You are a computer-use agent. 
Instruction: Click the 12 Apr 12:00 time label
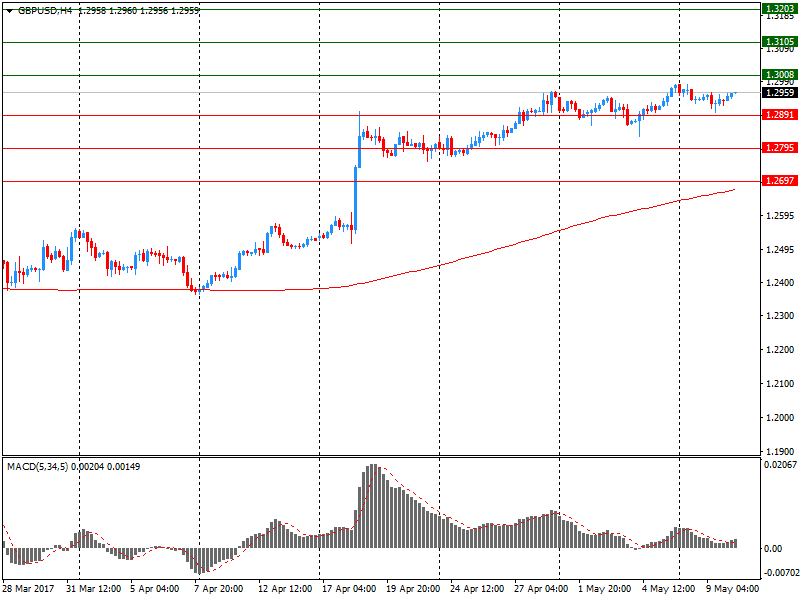(285, 589)
